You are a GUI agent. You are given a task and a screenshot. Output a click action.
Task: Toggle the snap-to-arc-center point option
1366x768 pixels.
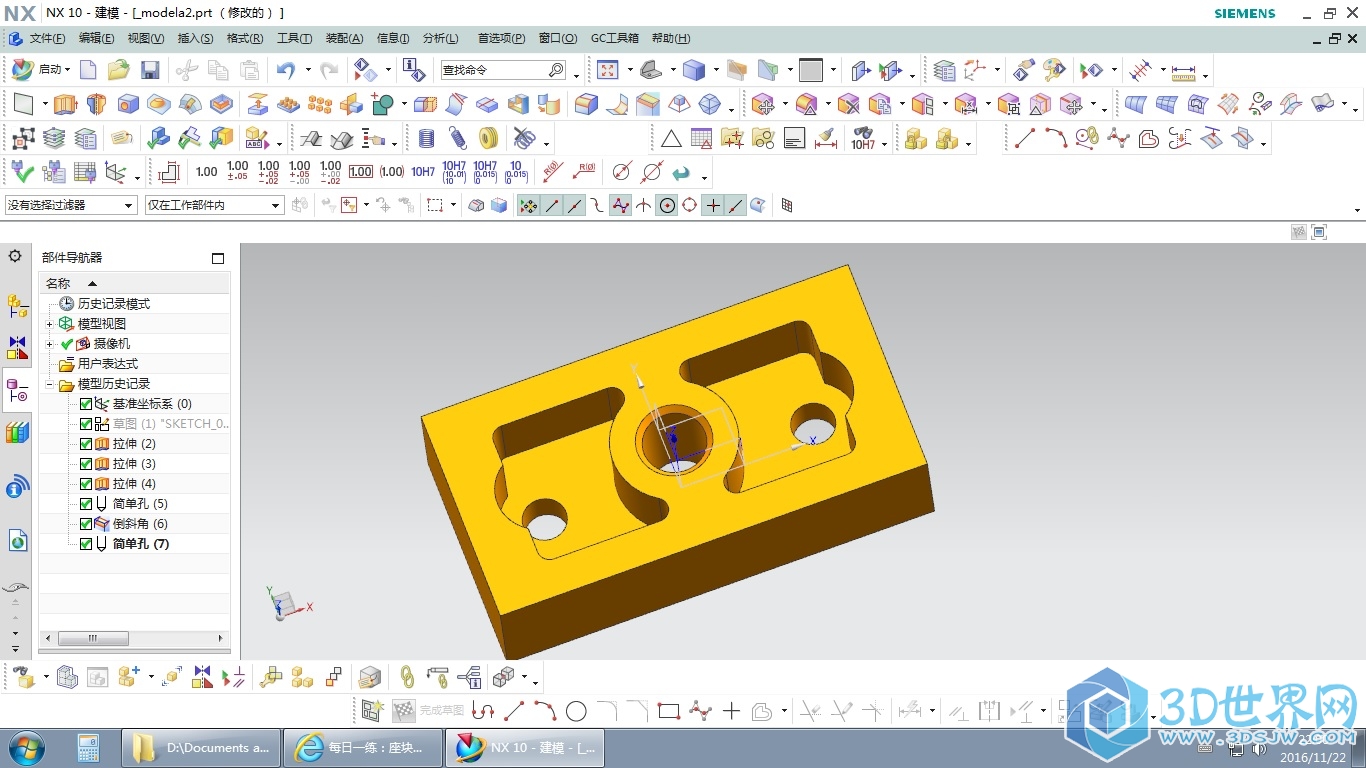click(x=667, y=205)
